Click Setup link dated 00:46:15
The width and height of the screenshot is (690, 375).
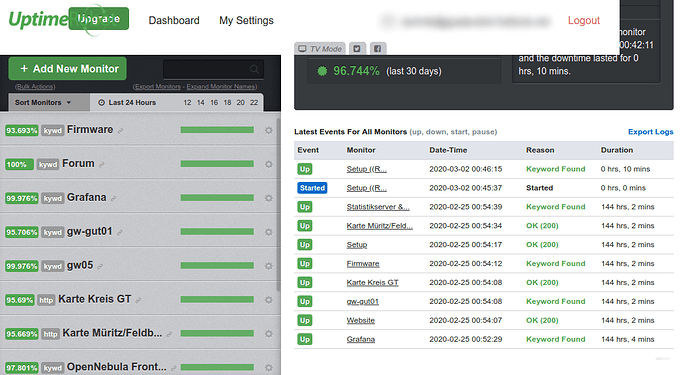point(367,169)
